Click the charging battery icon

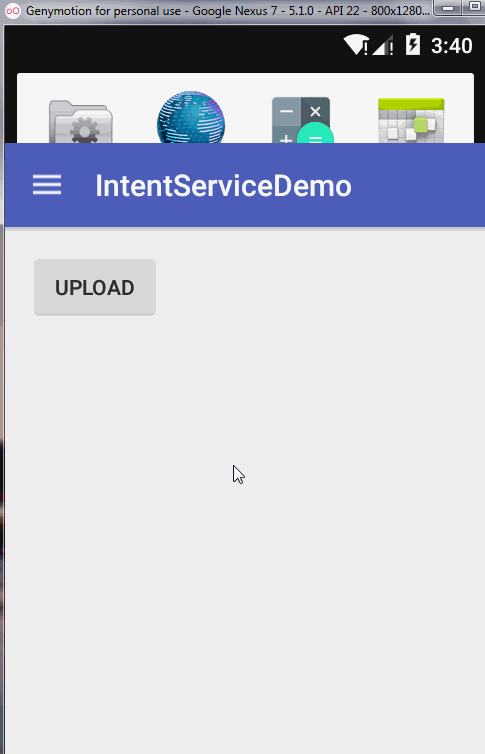point(413,44)
